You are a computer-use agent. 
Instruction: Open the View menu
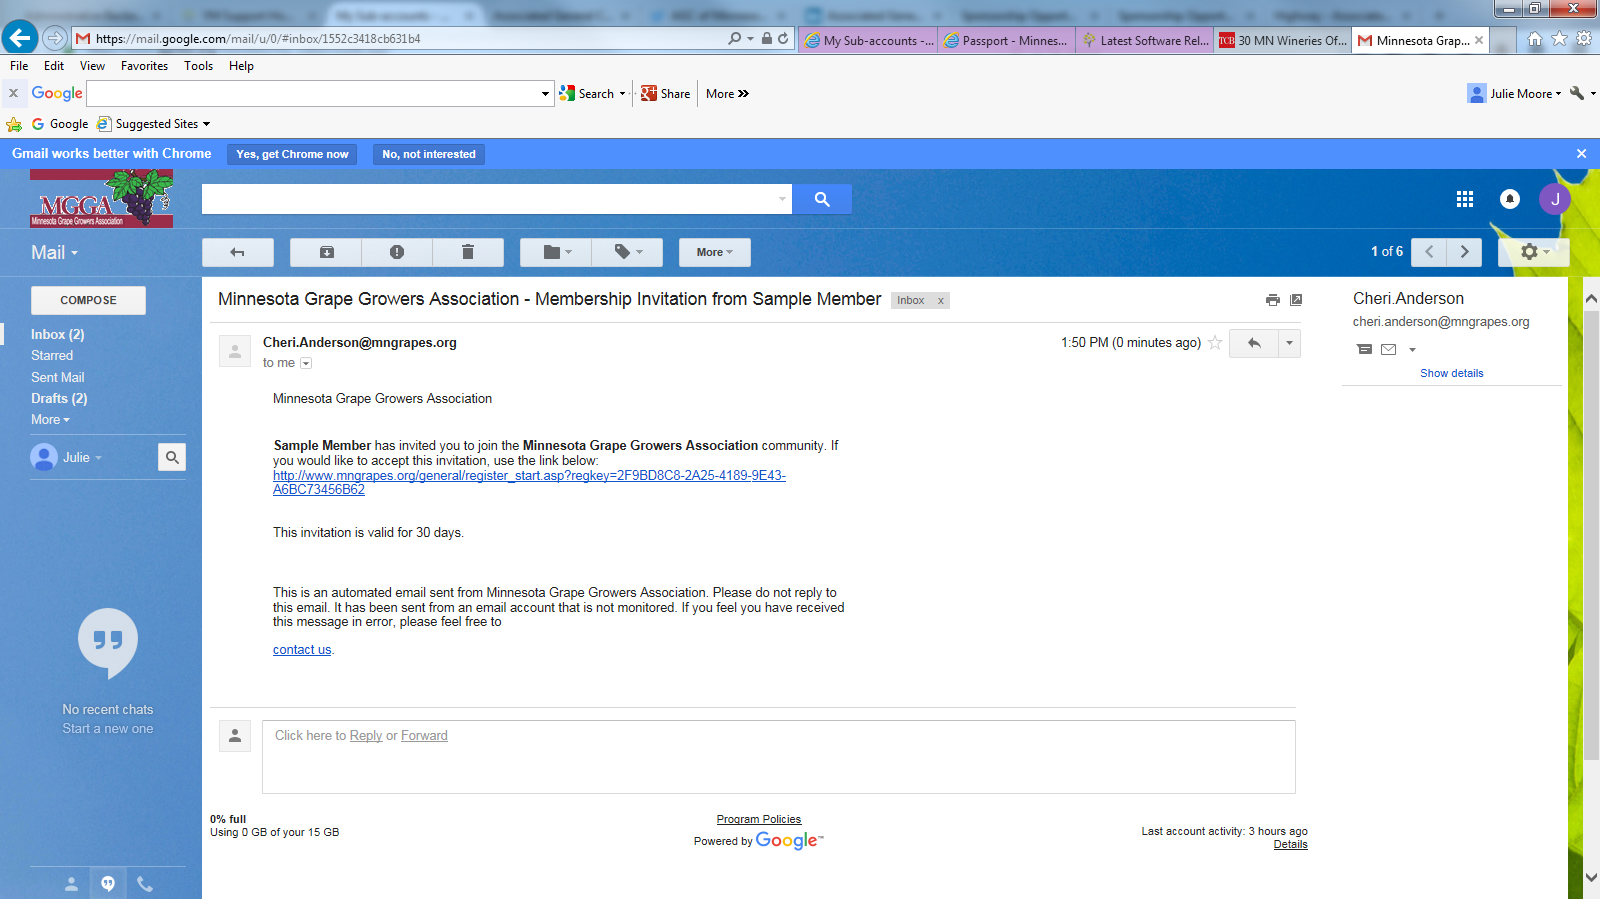(x=92, y=66)
